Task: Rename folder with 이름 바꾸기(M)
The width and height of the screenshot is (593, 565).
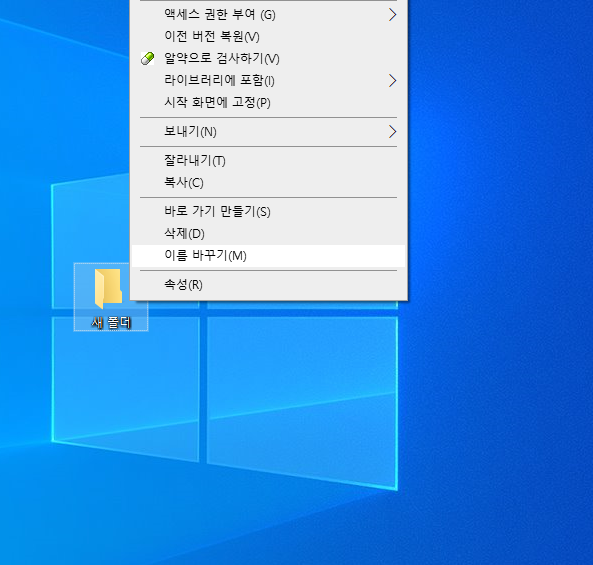Action: coord(269,256)
